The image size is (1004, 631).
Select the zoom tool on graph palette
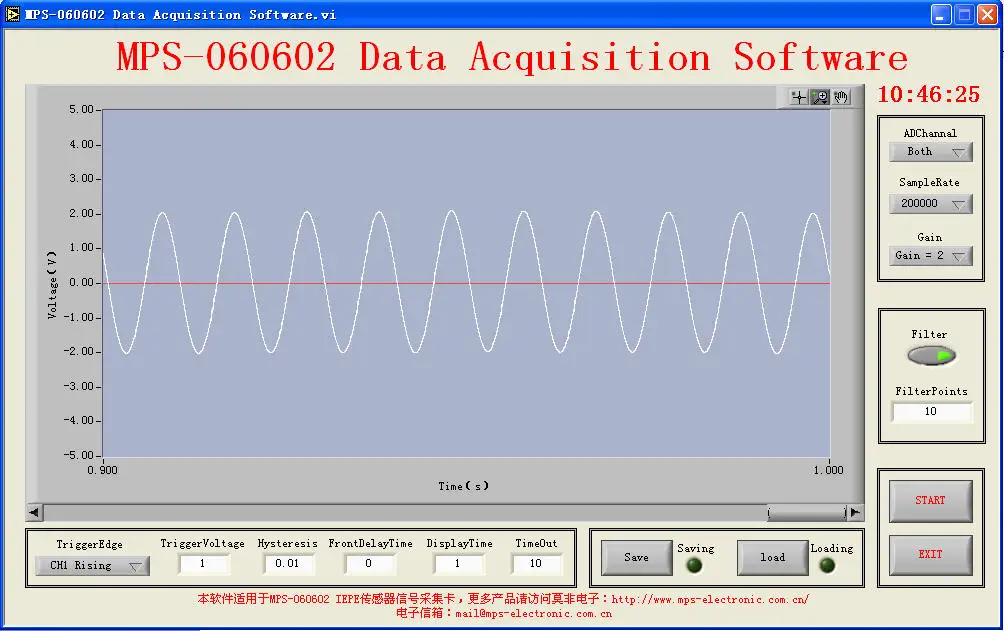coord(820,97)
